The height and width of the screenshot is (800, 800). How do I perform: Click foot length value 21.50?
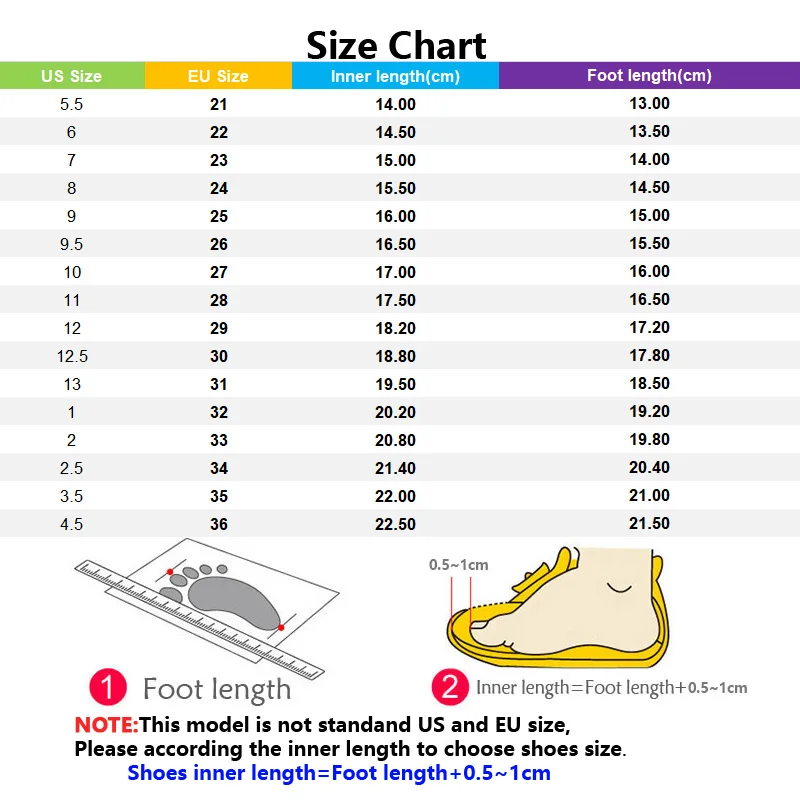649,524
